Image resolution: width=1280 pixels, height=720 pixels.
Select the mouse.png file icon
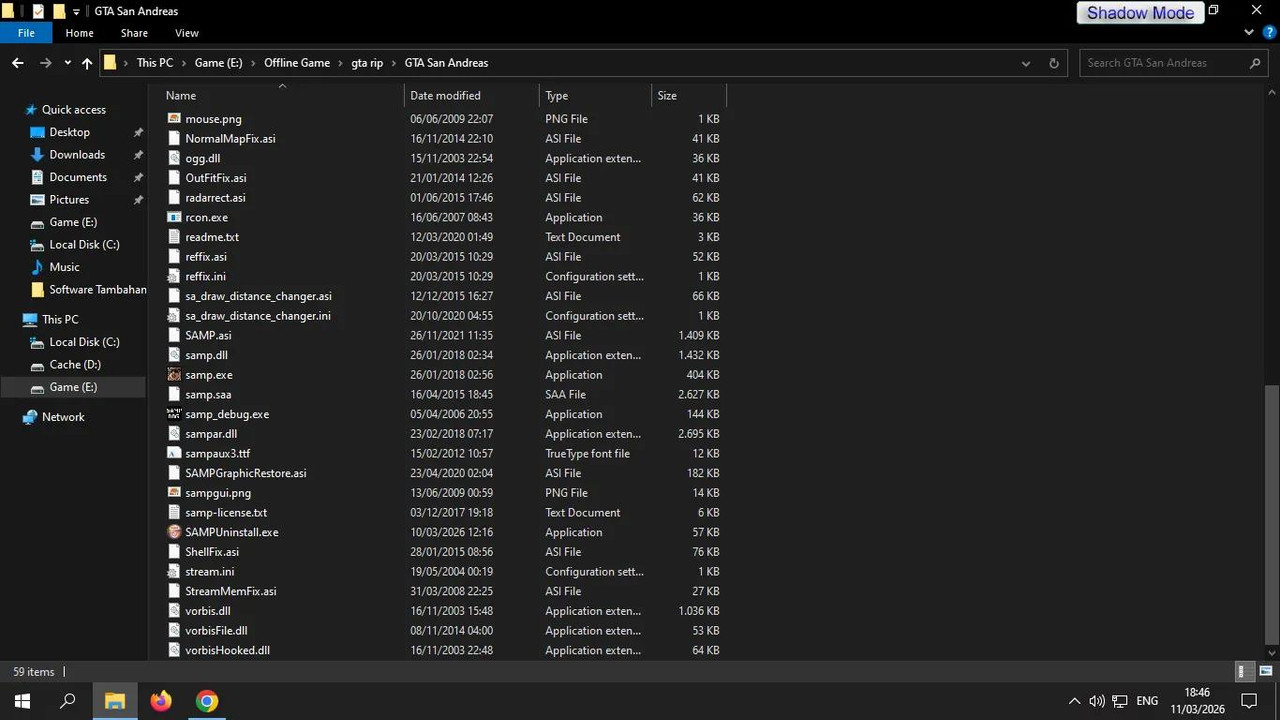coord(174,119)
